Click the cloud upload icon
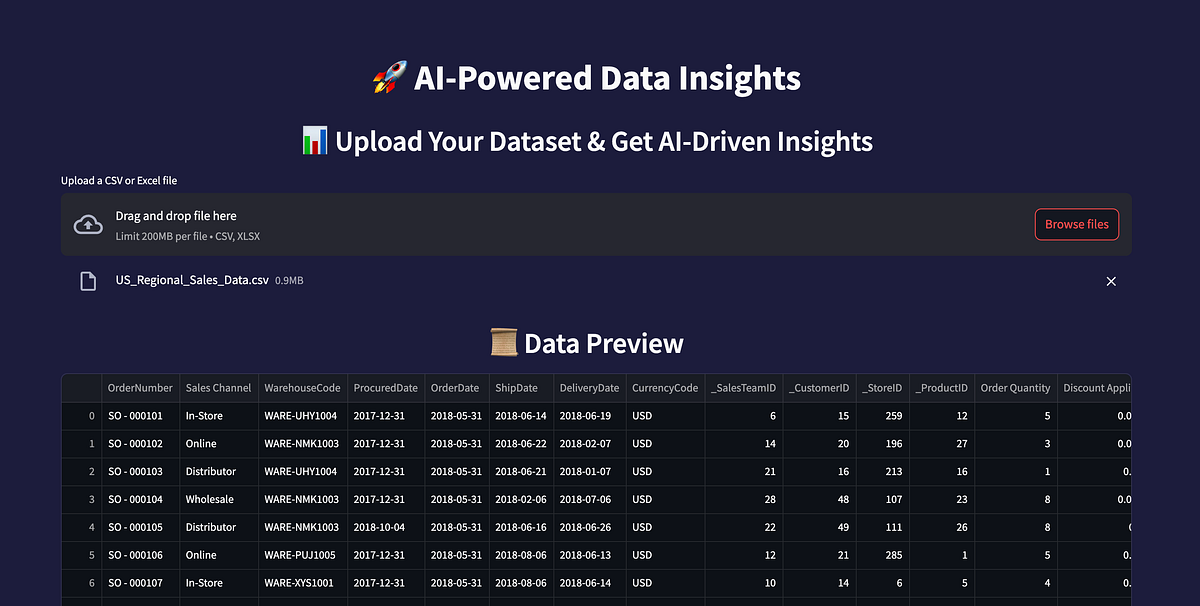1200x606 pixels. 88,224
